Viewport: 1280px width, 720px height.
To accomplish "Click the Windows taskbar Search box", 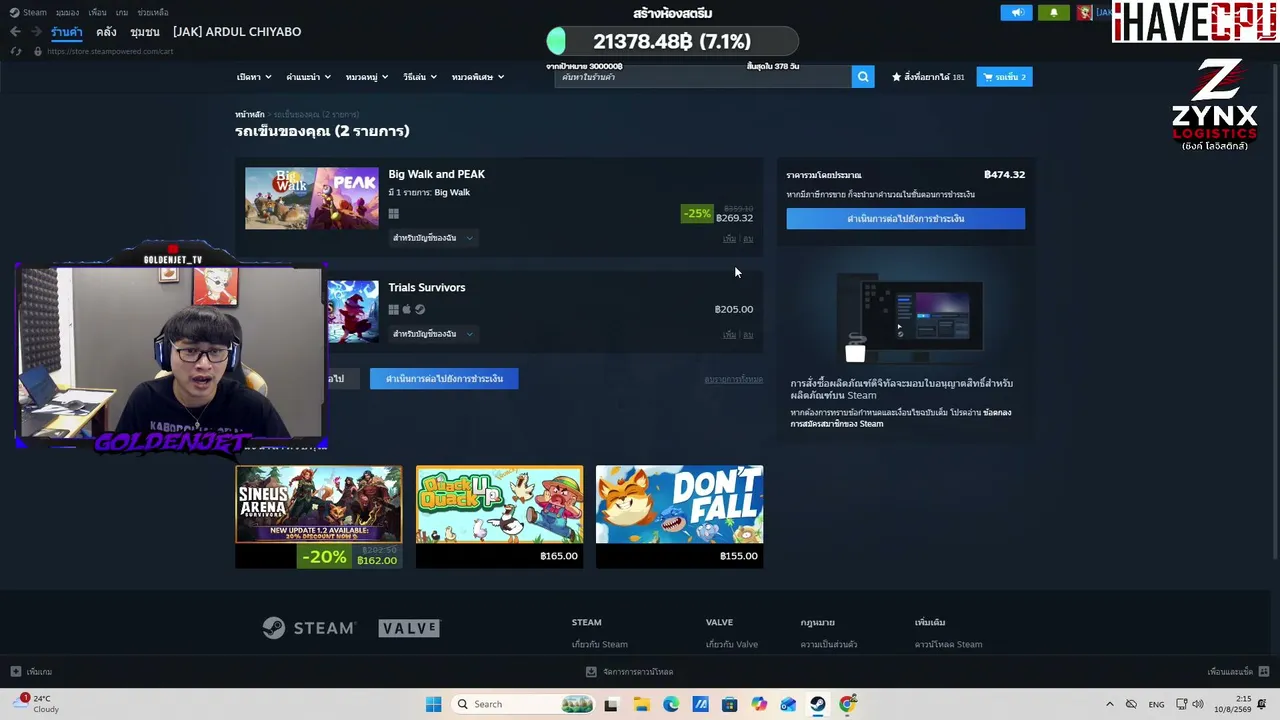I will 522,704.
